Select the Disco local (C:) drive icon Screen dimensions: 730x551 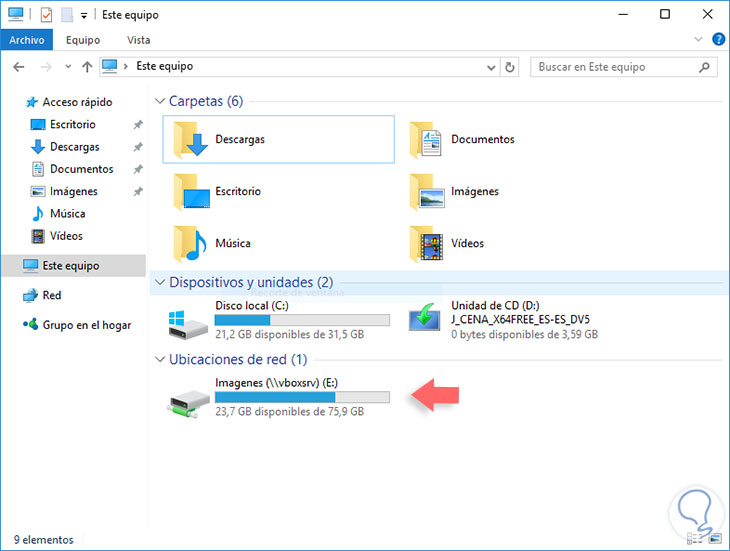tap(187, 324)
